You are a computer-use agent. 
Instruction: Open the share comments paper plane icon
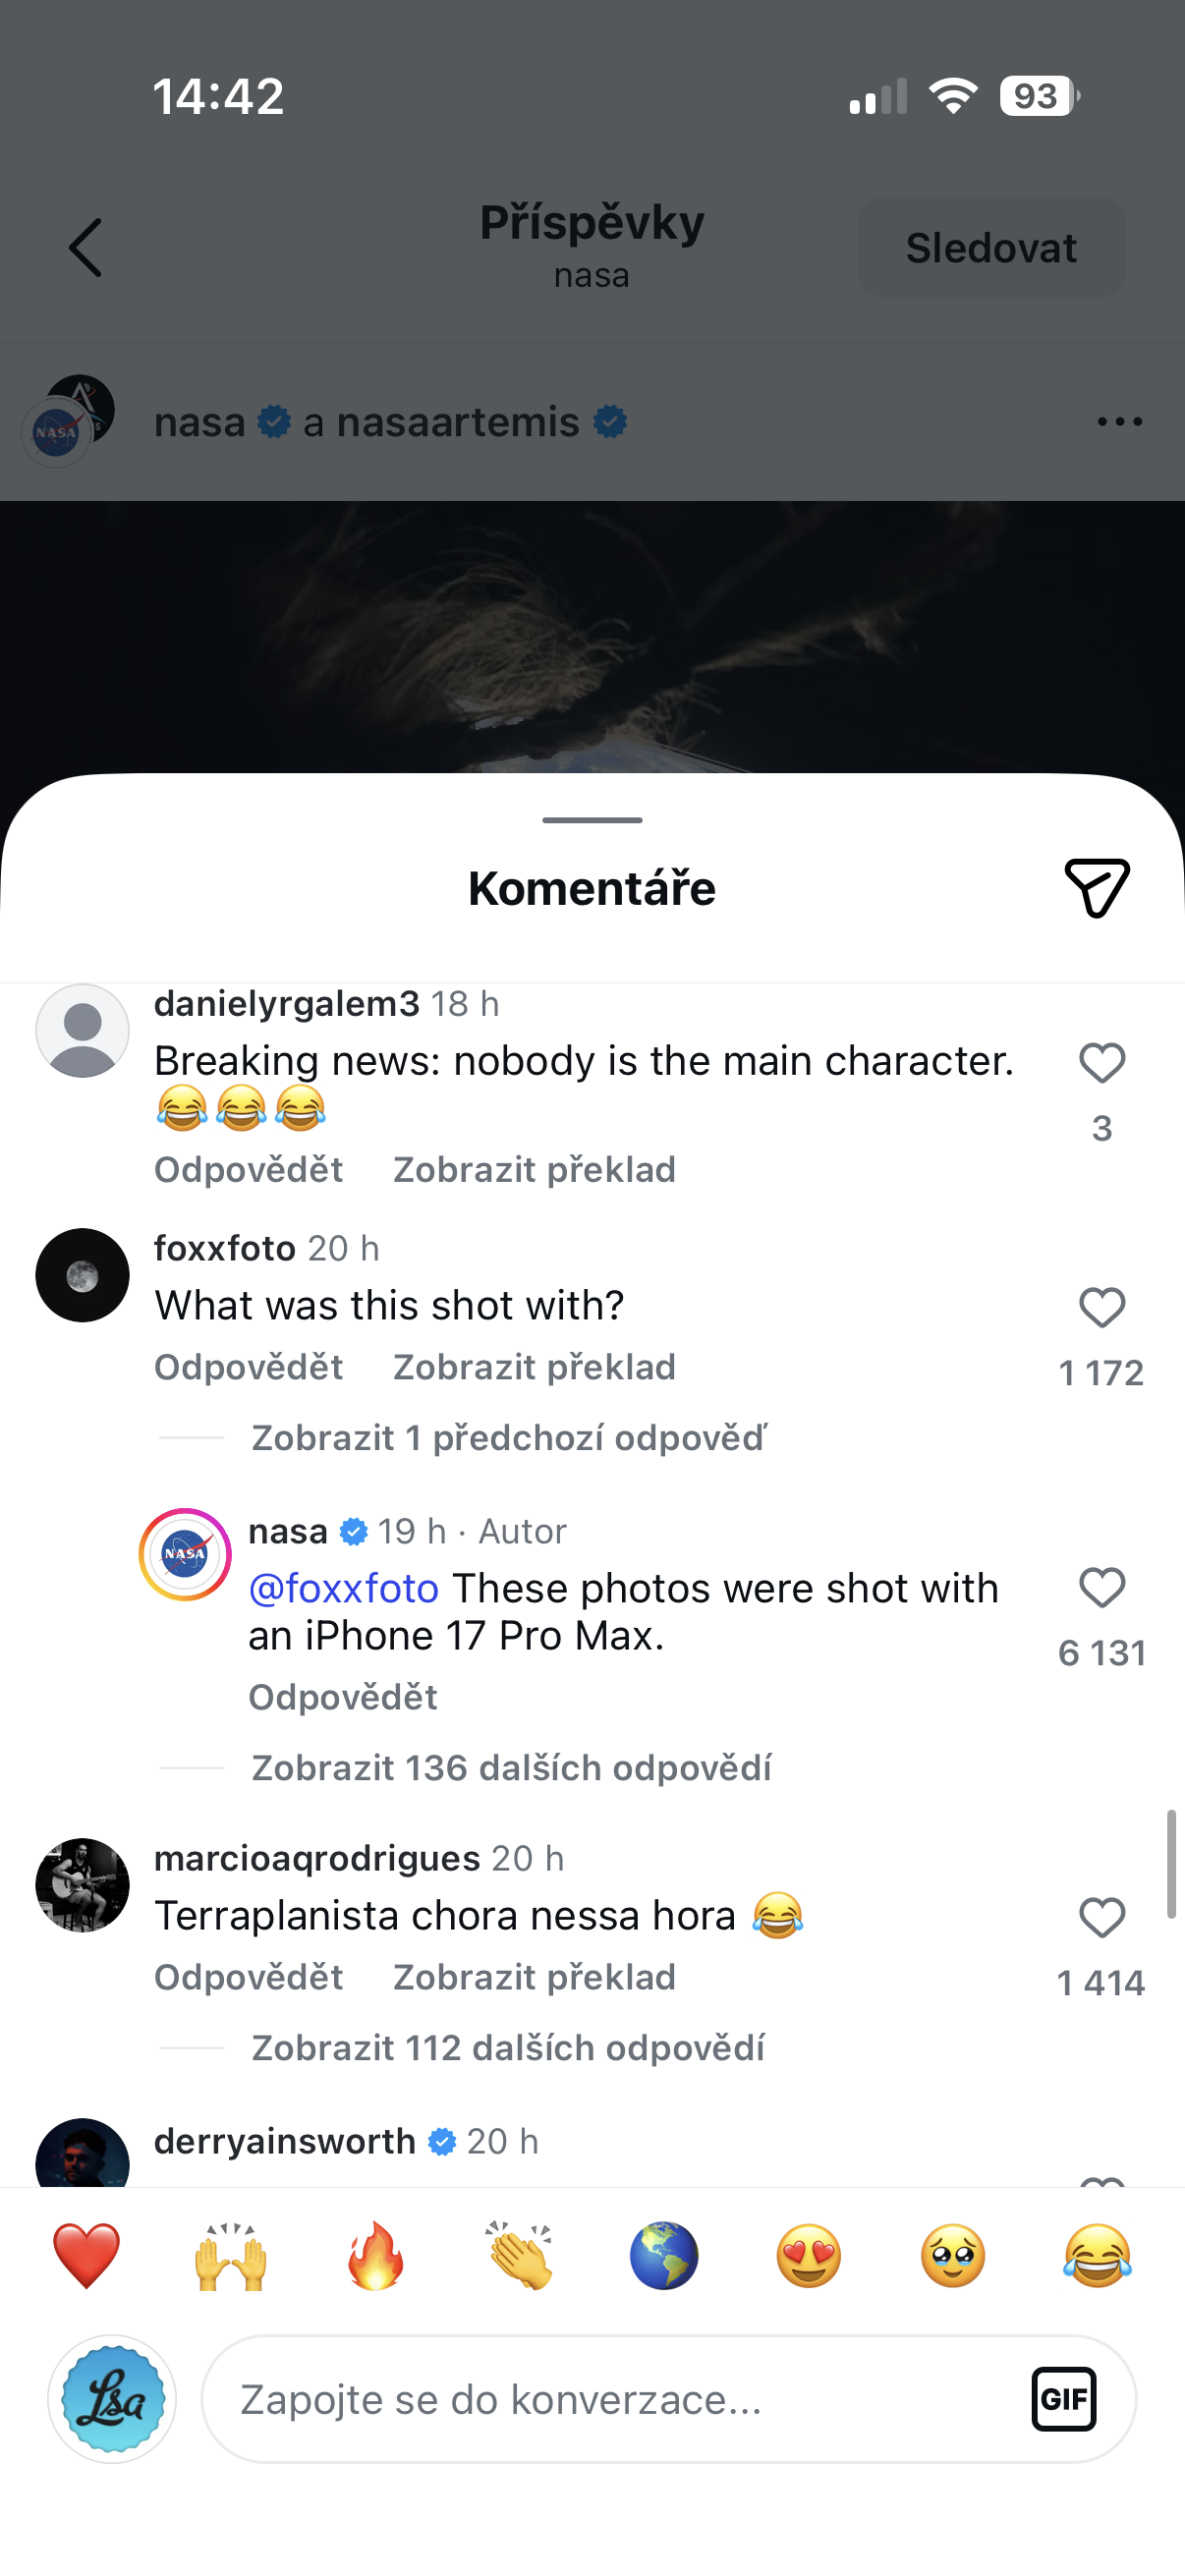[x=1097, y=887]
